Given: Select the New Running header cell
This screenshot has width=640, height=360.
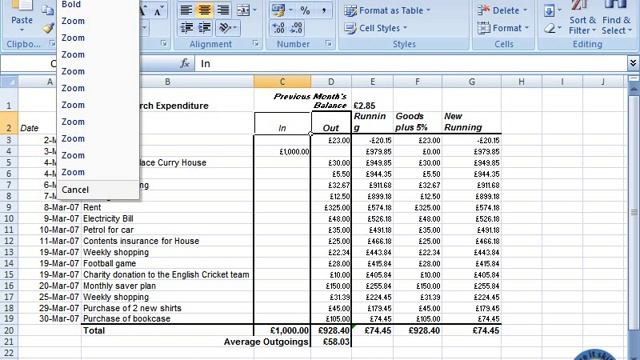Looking at the screenshot, I should point(471,122).
